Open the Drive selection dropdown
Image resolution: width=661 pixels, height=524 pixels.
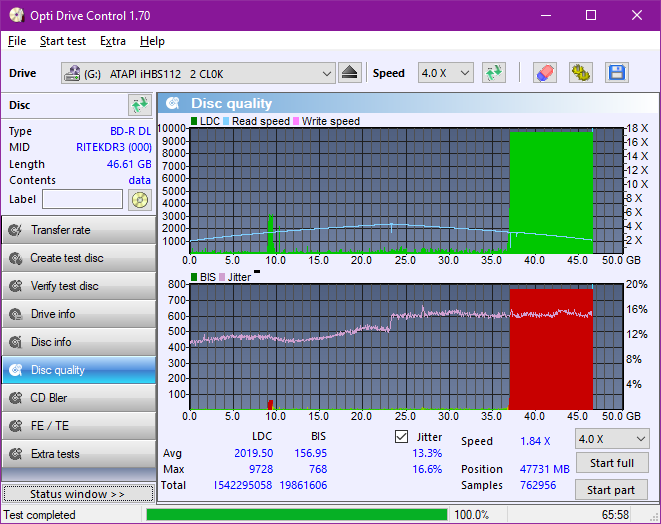pyautogui.click(x=198, y=73)
